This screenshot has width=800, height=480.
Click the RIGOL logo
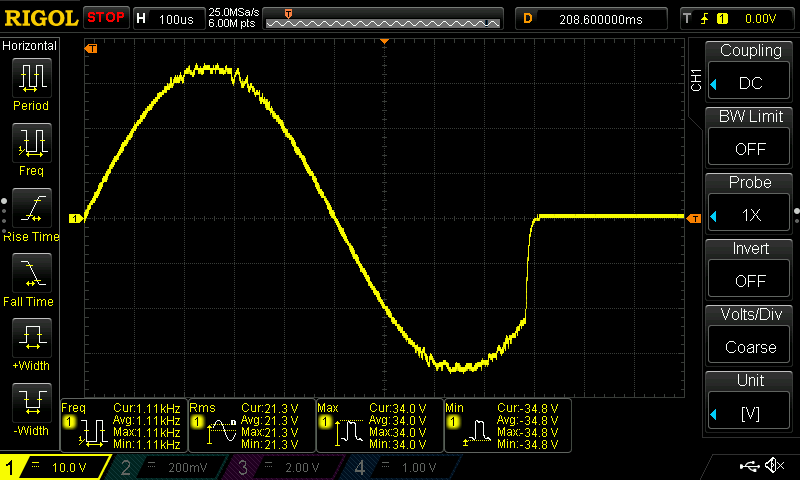[40, 18]
